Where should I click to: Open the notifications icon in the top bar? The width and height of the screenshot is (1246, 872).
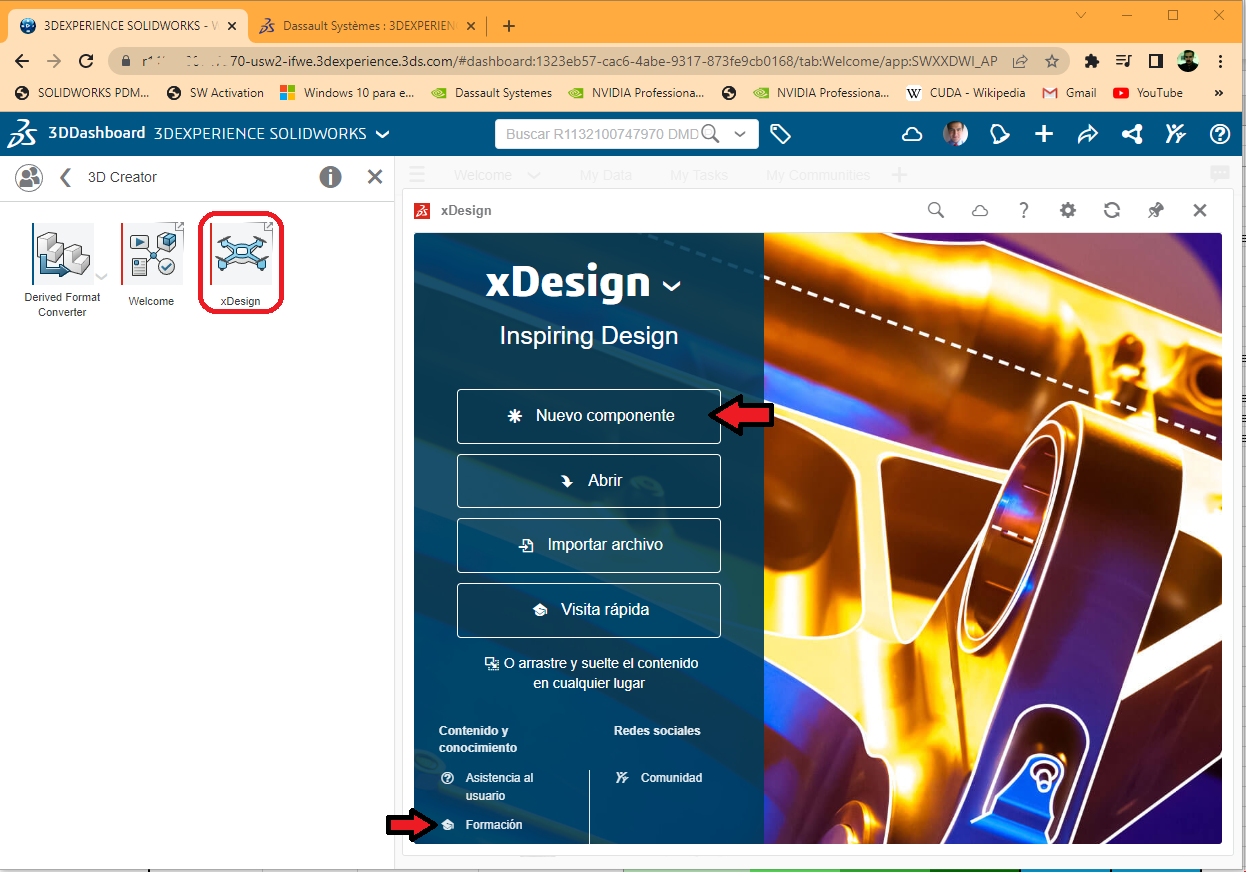click(1000, 134)
